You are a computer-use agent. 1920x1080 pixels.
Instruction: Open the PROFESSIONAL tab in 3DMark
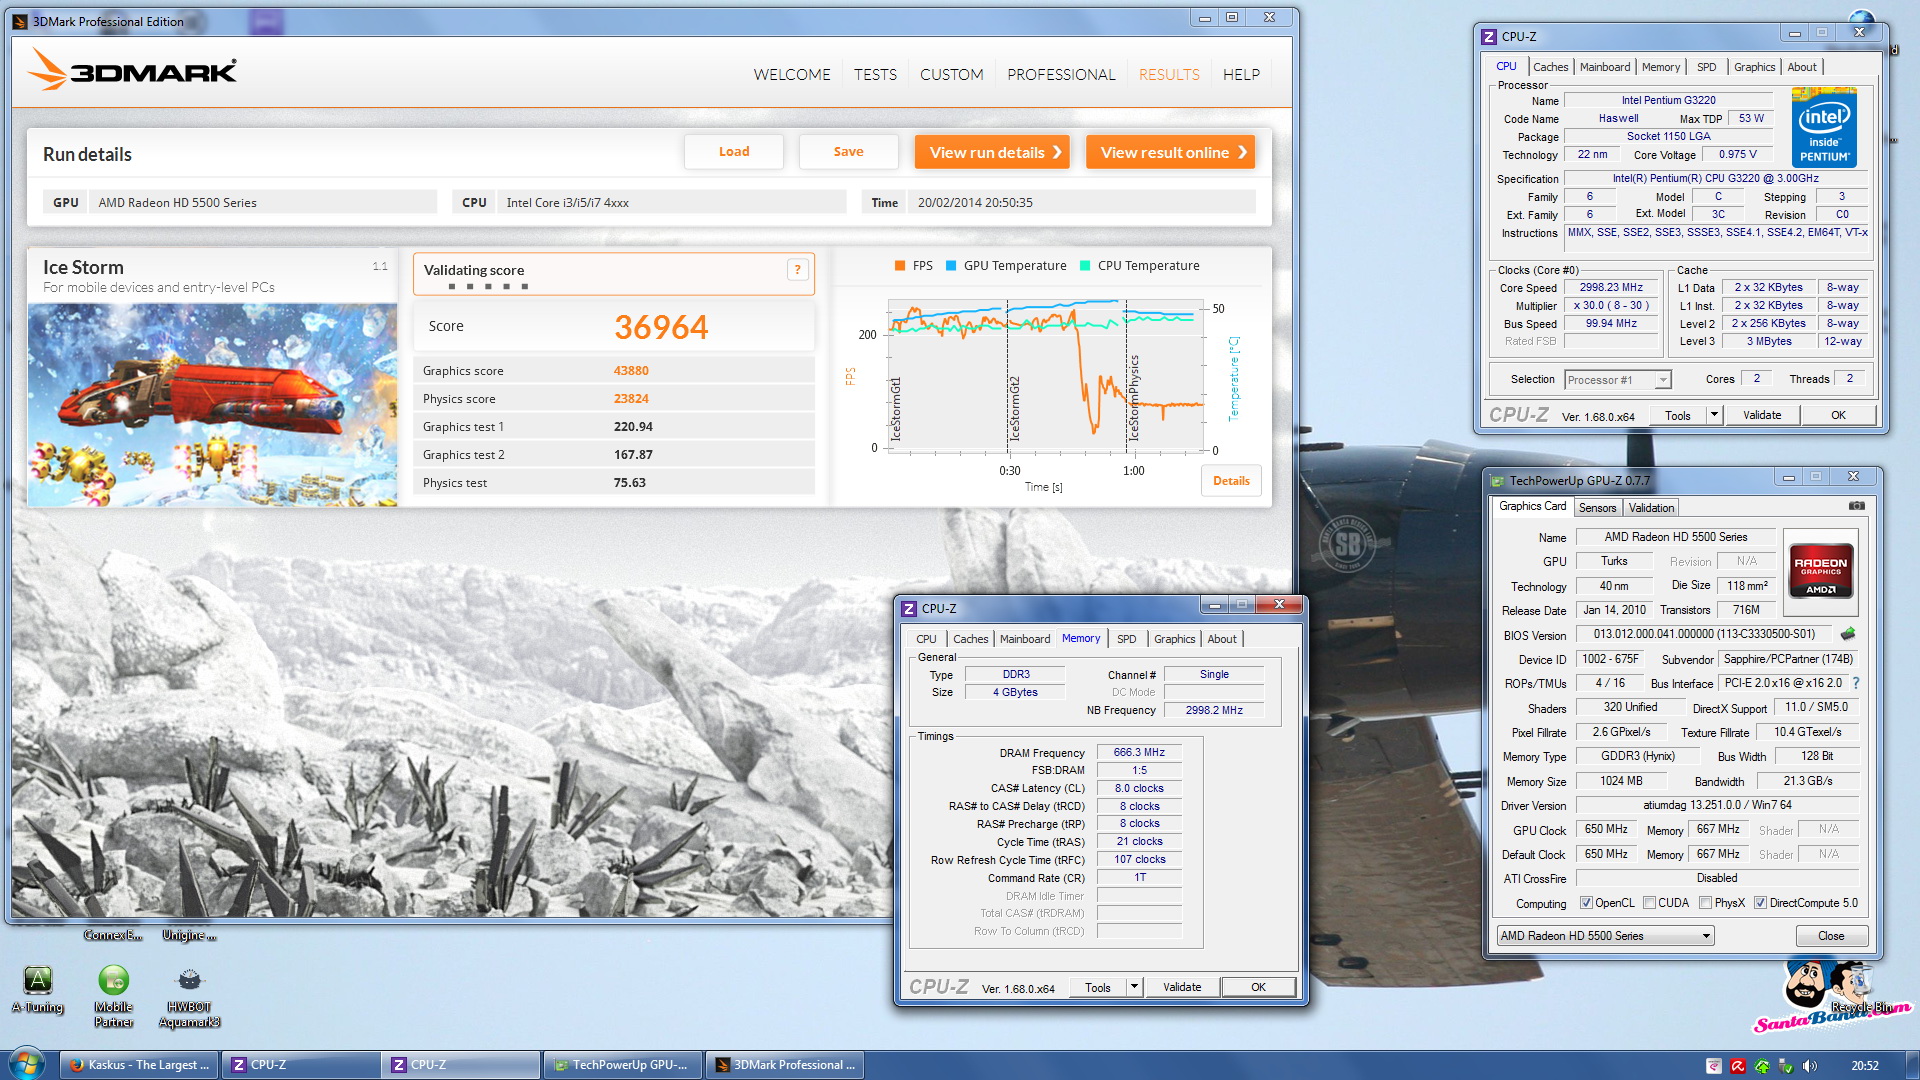click(x=1061, y=74)
